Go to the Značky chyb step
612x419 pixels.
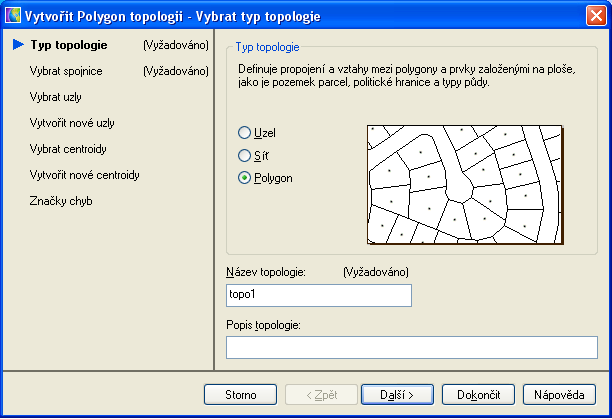pos(61,201)
